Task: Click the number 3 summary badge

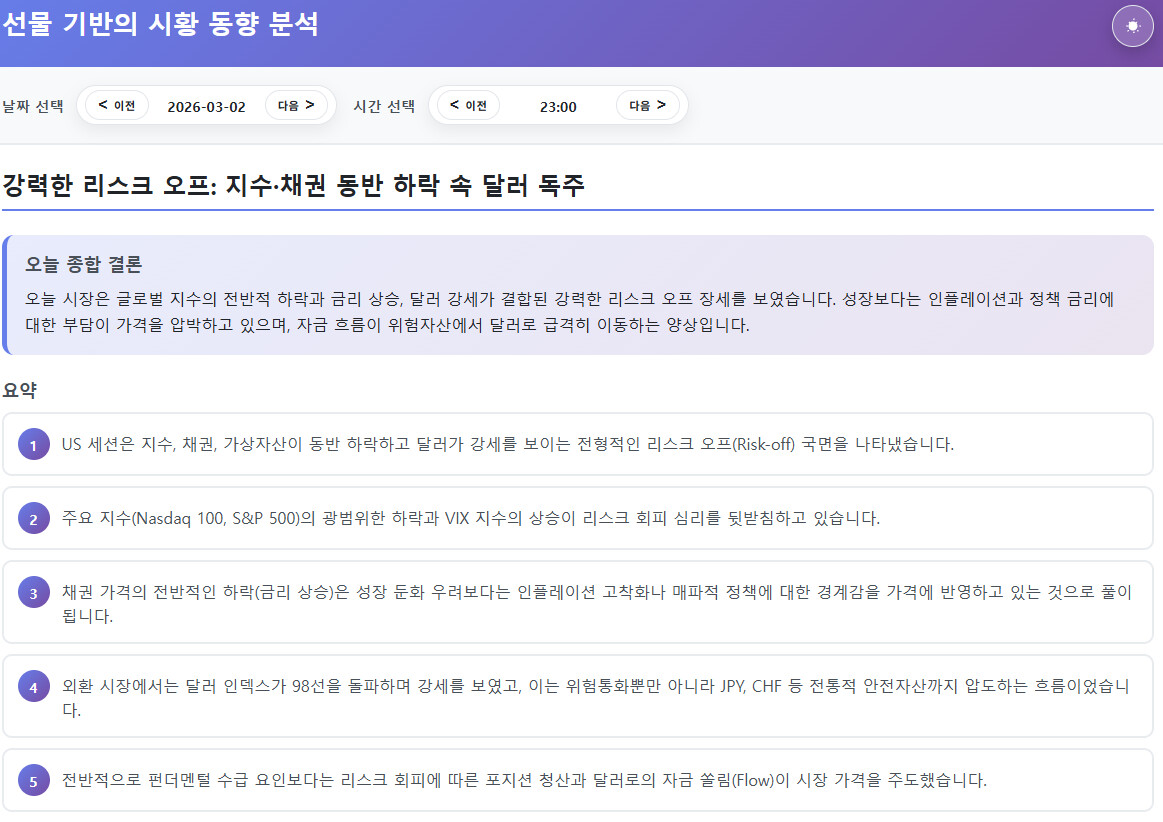Action: pos(33,593)
